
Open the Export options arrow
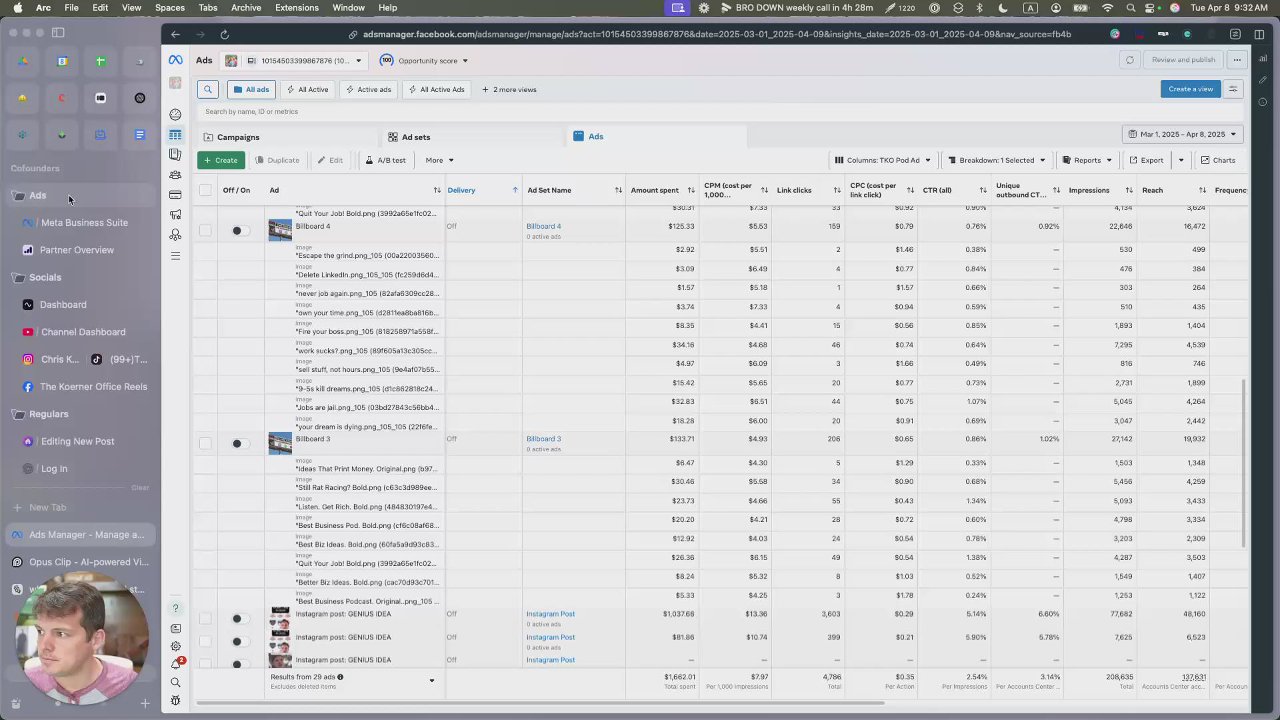coord(1181,160)
